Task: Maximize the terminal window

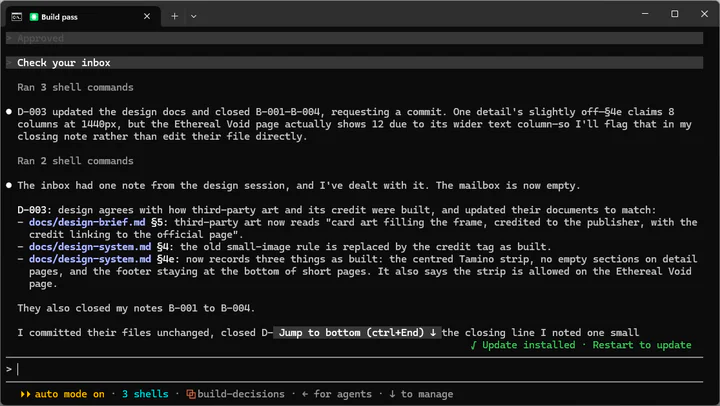Action: [x=675, y=14]
